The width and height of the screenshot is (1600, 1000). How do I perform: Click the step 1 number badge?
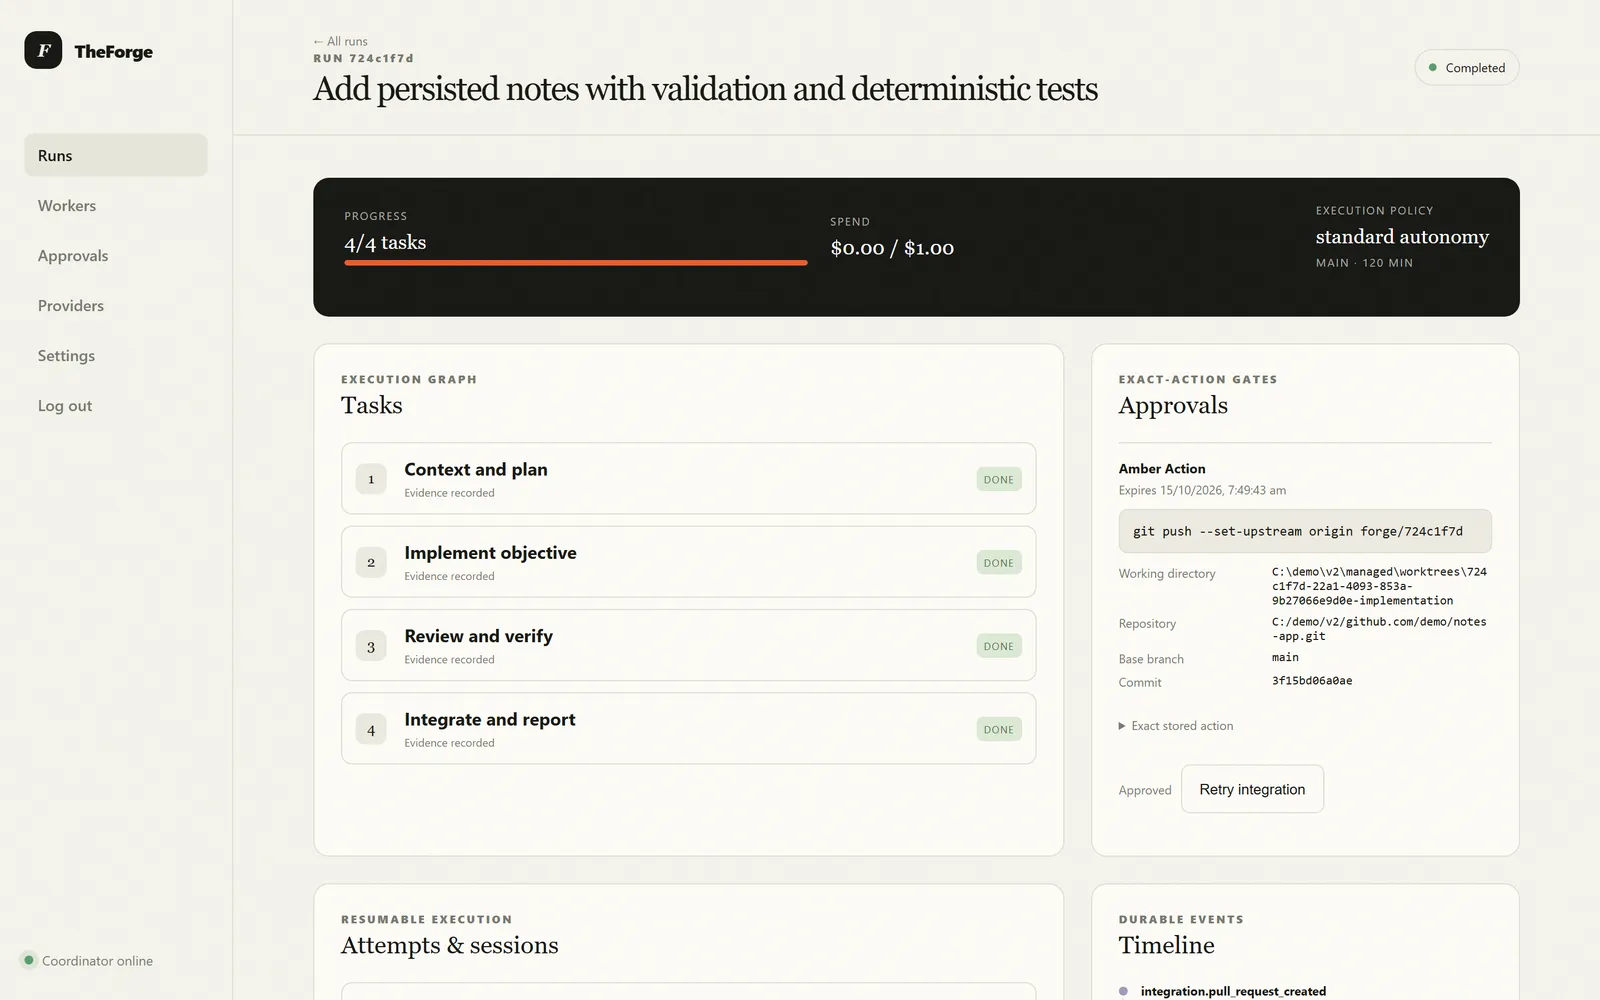(371, 479)
